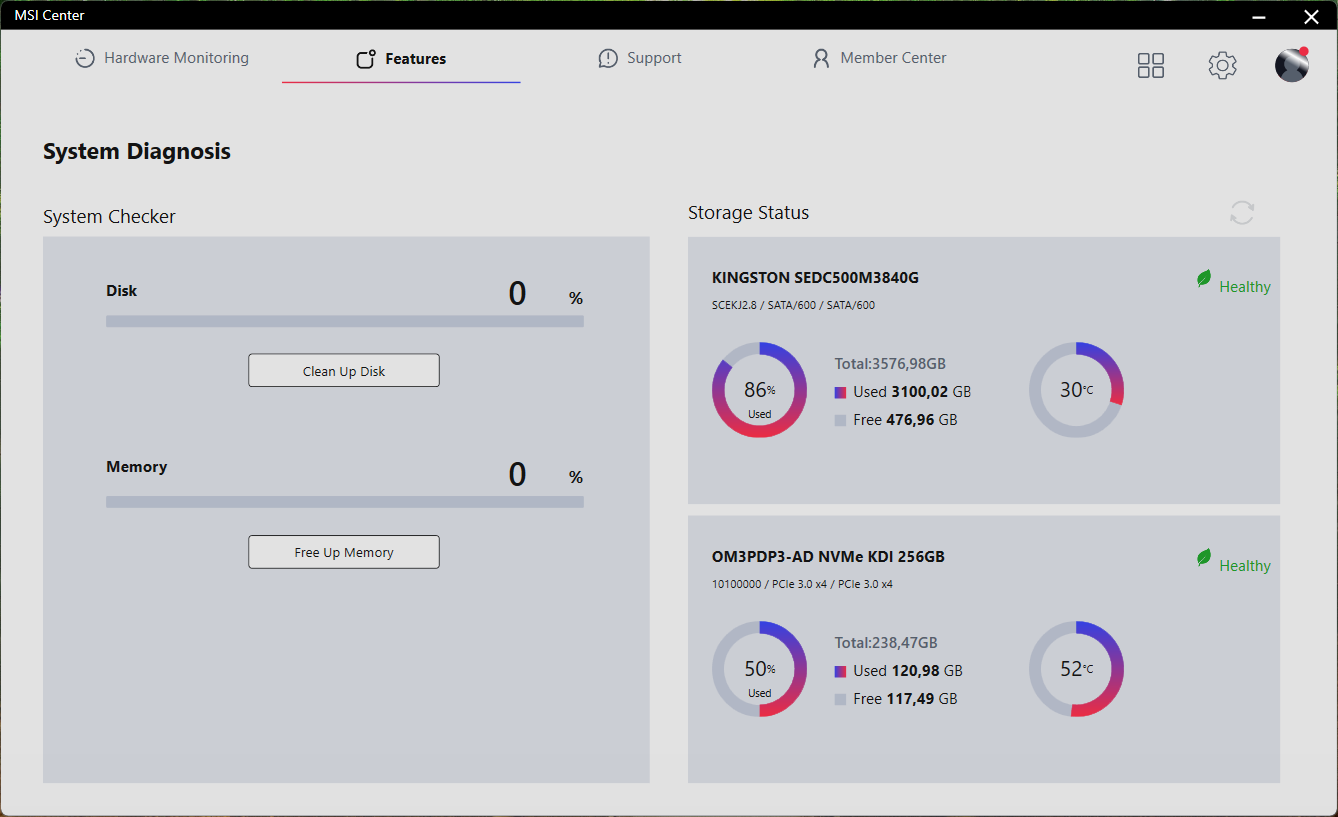Click the OM3PDP3-AD Used color legend swatch
Image resolution: width=1338 pixels, height=817 pixels.
coord(840,672)
